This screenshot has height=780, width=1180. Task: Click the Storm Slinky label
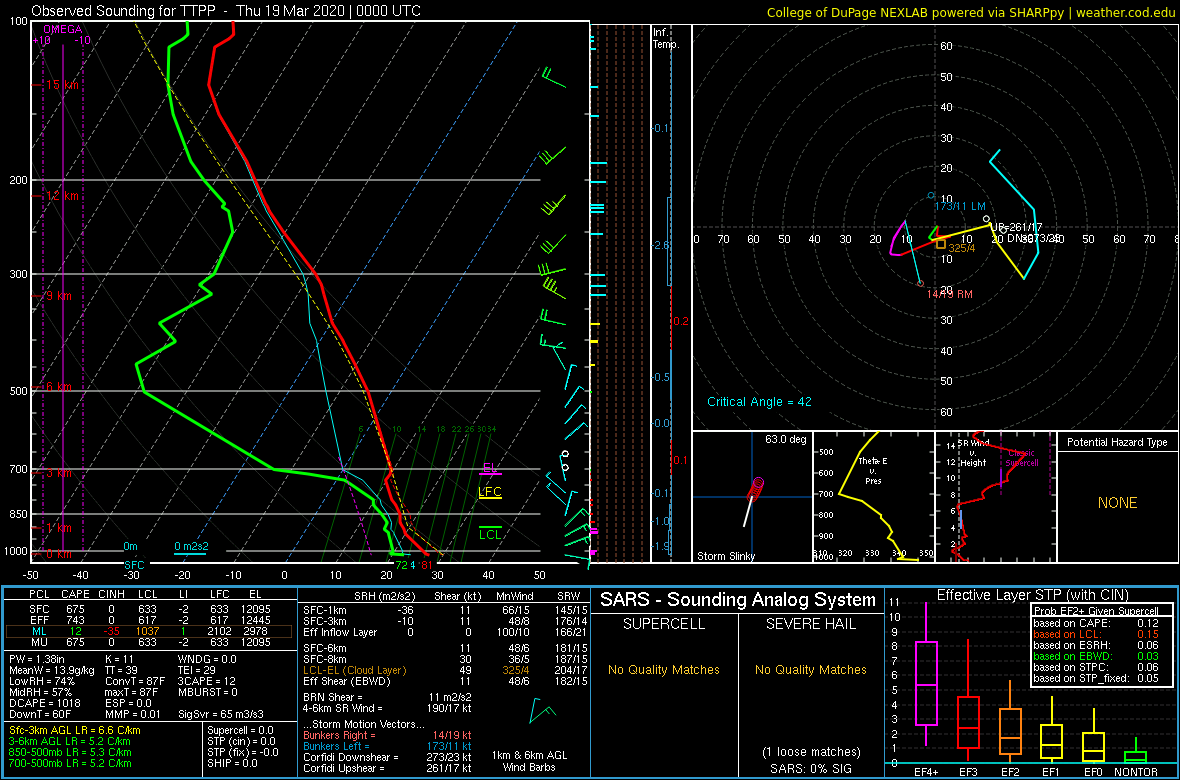pos(725,556)
